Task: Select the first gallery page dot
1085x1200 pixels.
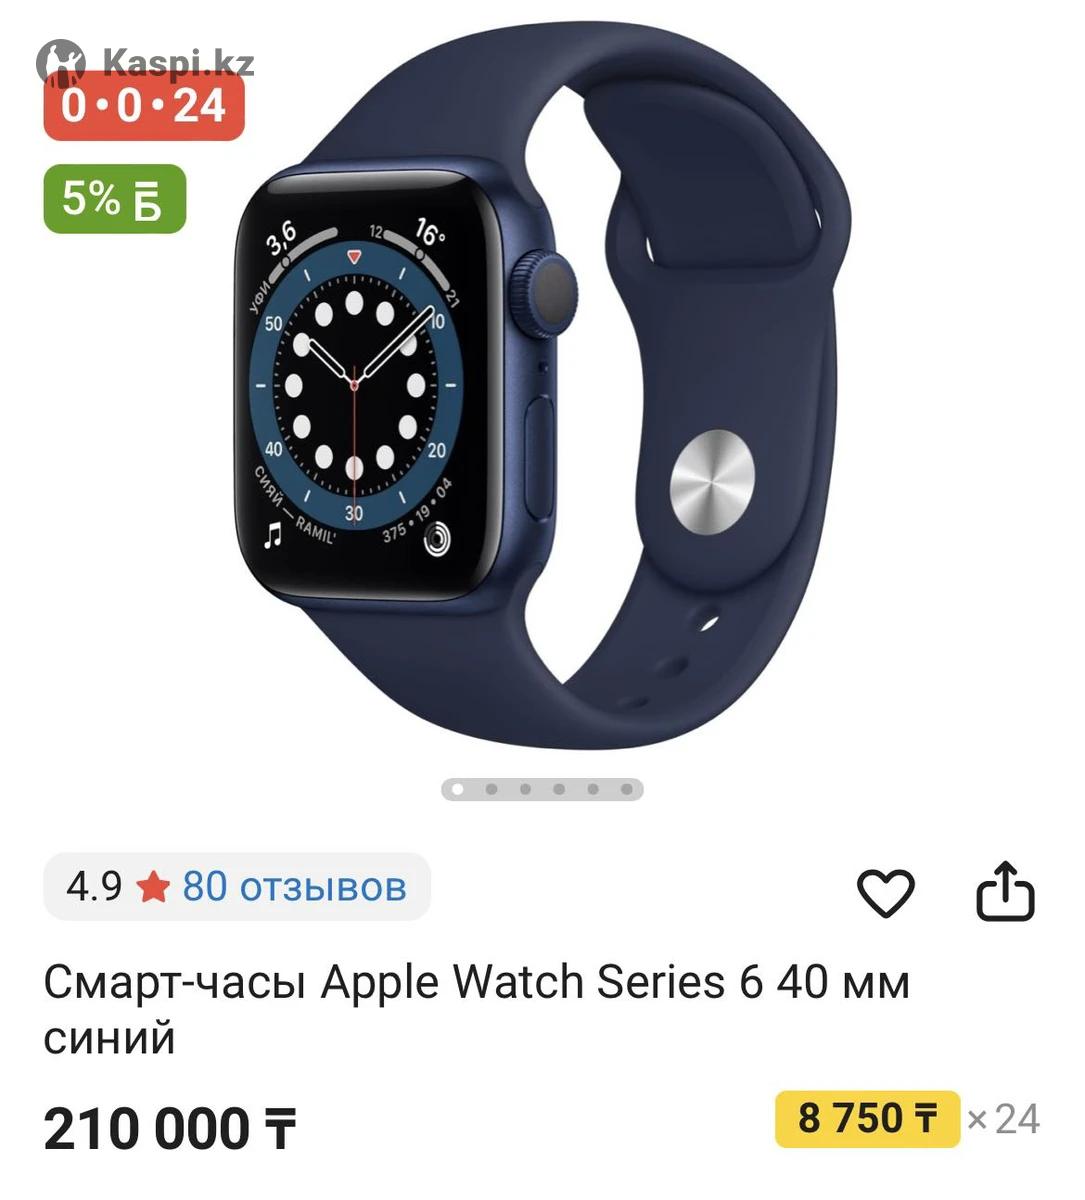Action: [458, 789]
